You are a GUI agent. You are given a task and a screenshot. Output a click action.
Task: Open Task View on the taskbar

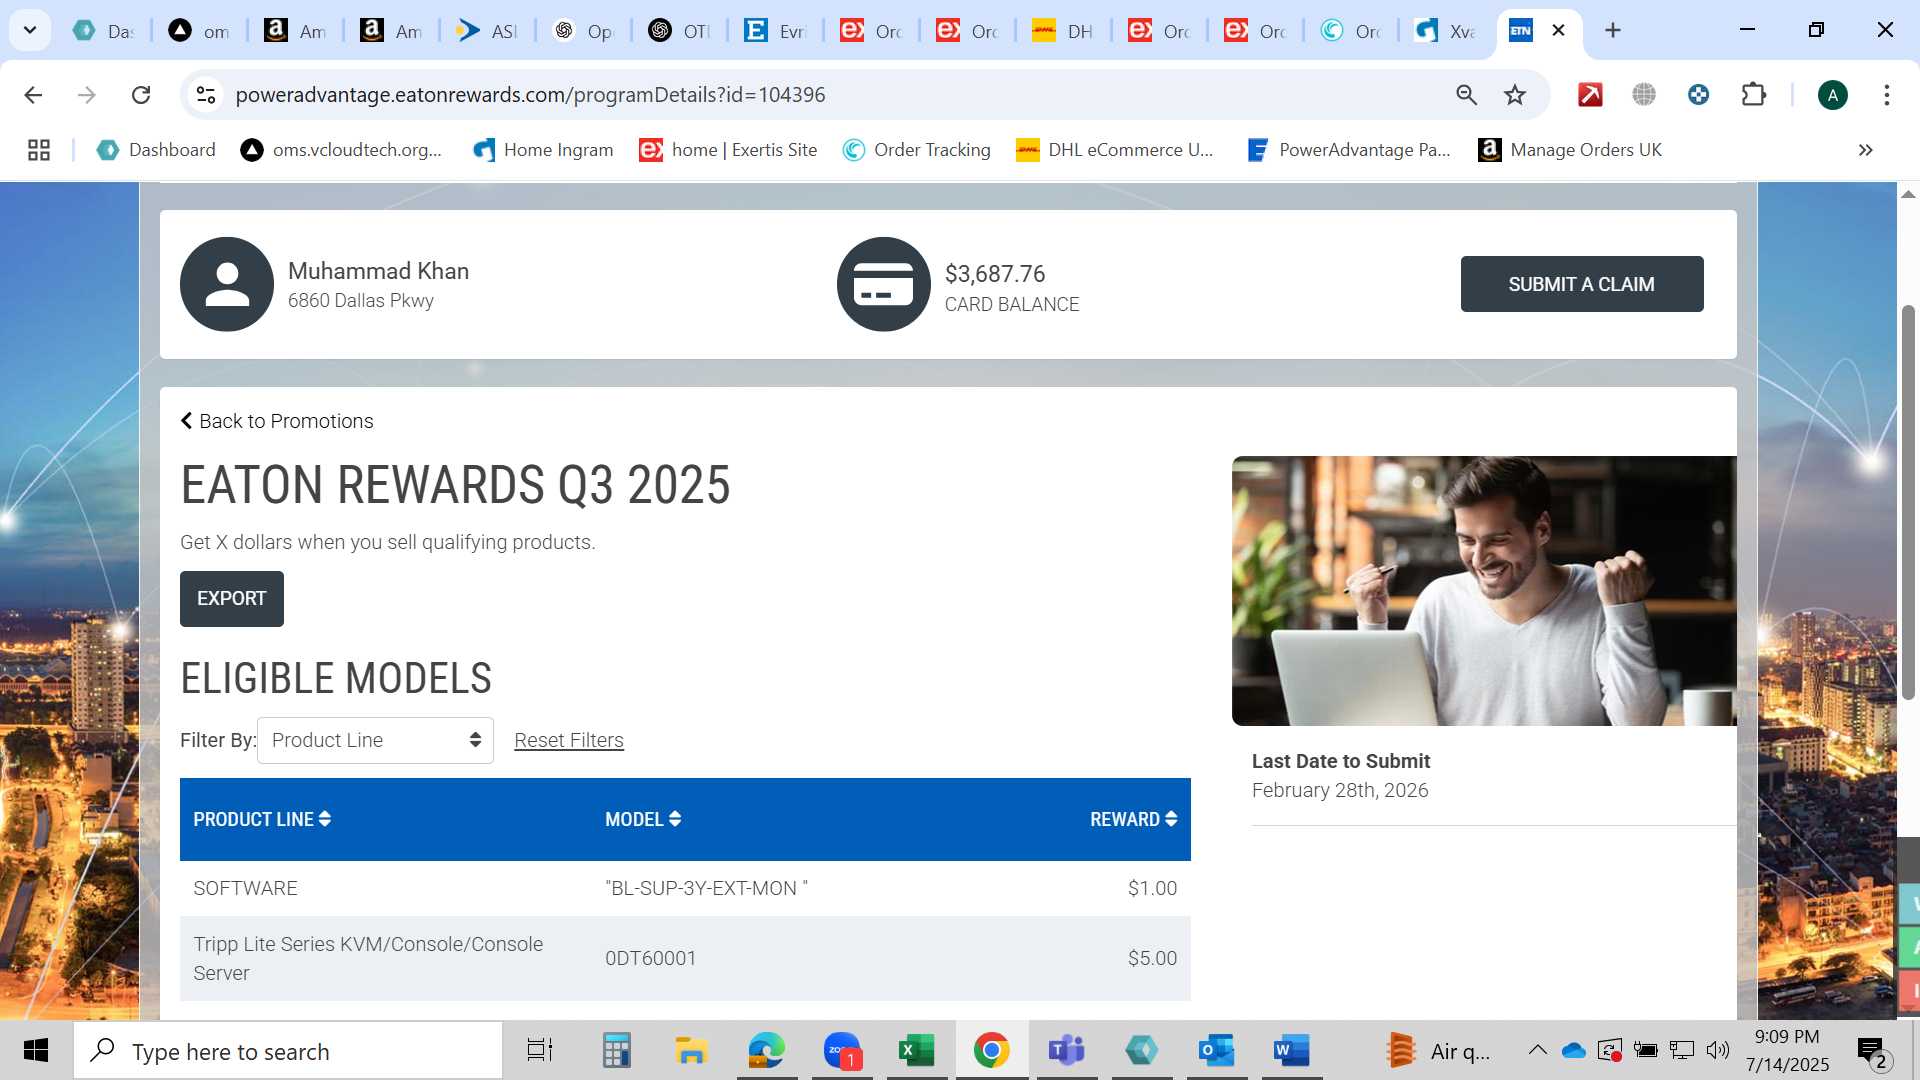[540, 1051]
